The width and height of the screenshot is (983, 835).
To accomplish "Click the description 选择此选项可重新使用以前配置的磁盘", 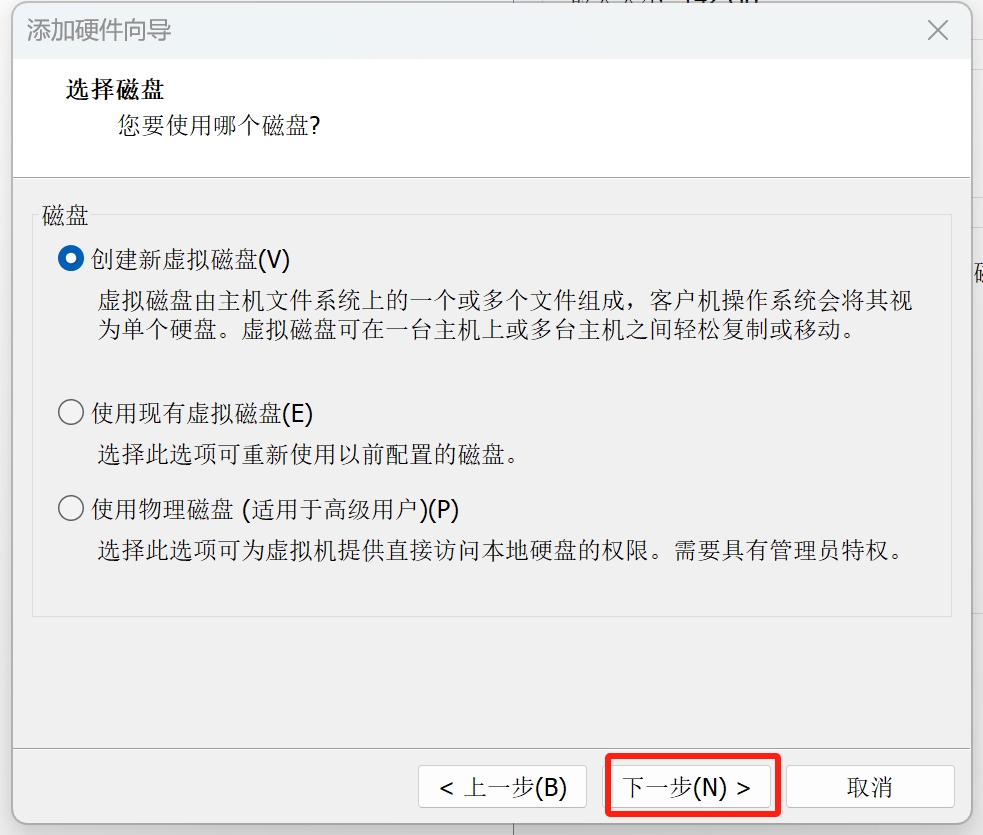I will pyautogui.click(x=308, y=454).
